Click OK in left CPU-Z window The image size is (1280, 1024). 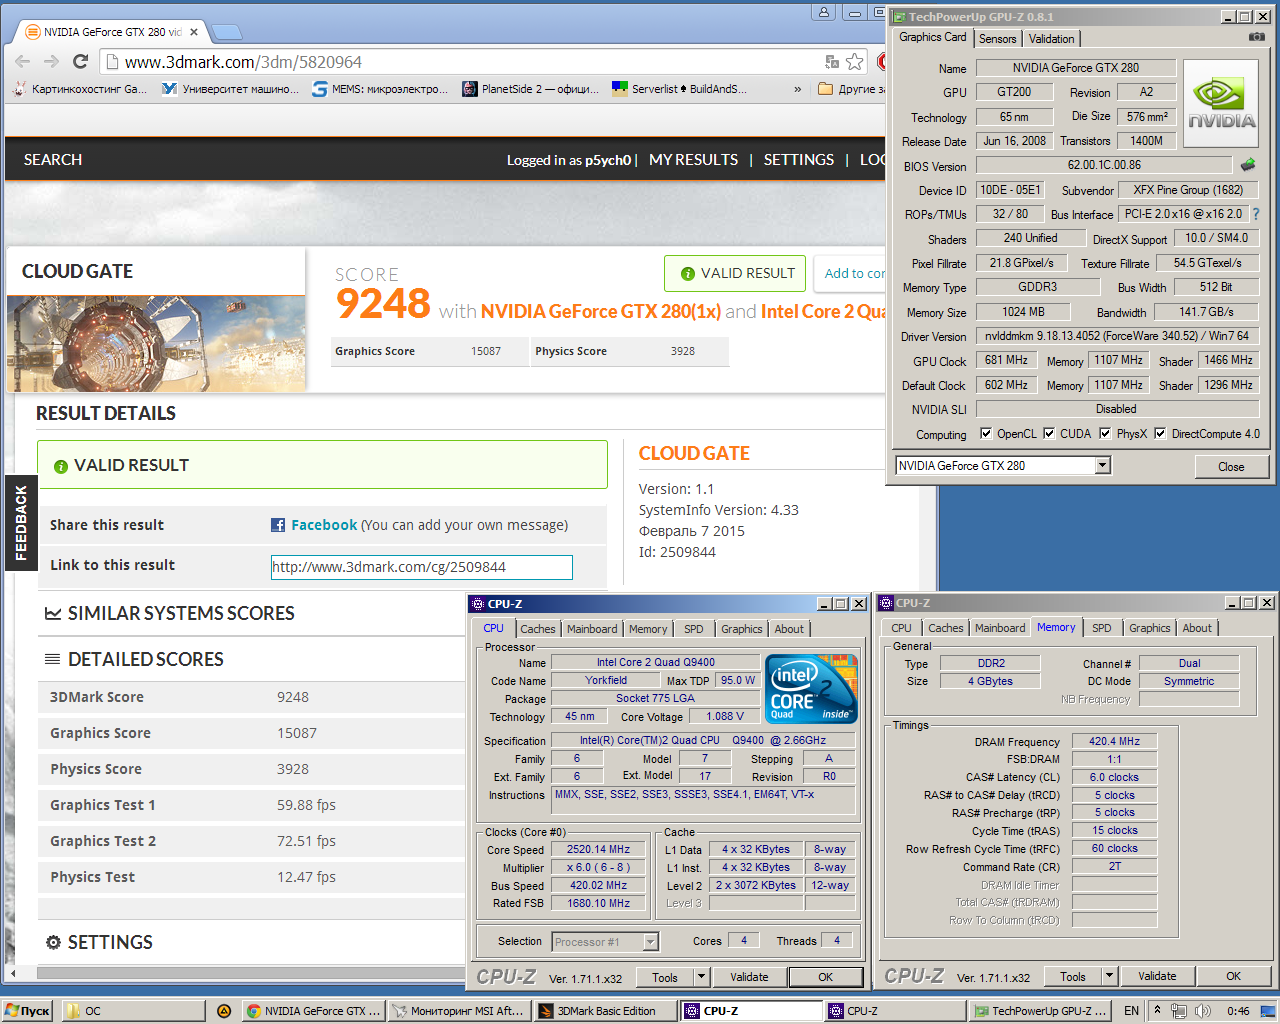point(825,977)
